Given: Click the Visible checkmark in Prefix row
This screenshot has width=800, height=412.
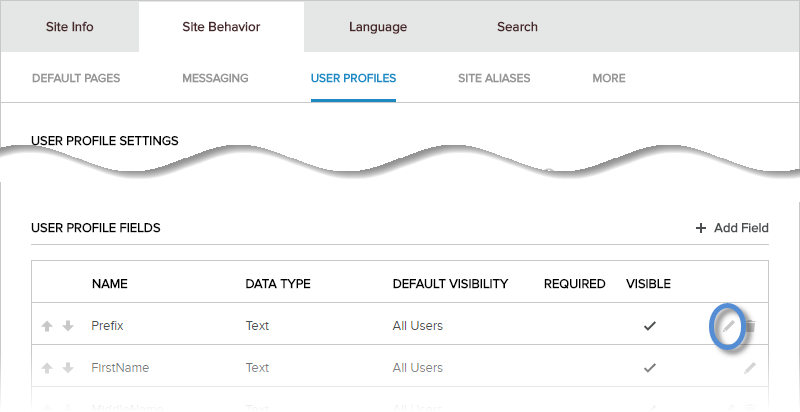Looking at the screenshot, I should pyautogui.click(x=649, y=325).
